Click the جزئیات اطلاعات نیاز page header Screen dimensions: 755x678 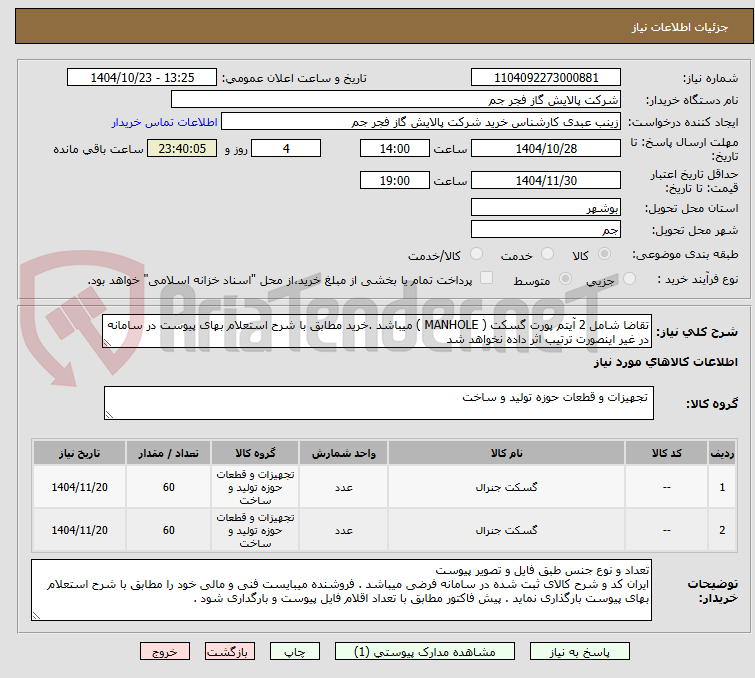click(x=679, y=27)
